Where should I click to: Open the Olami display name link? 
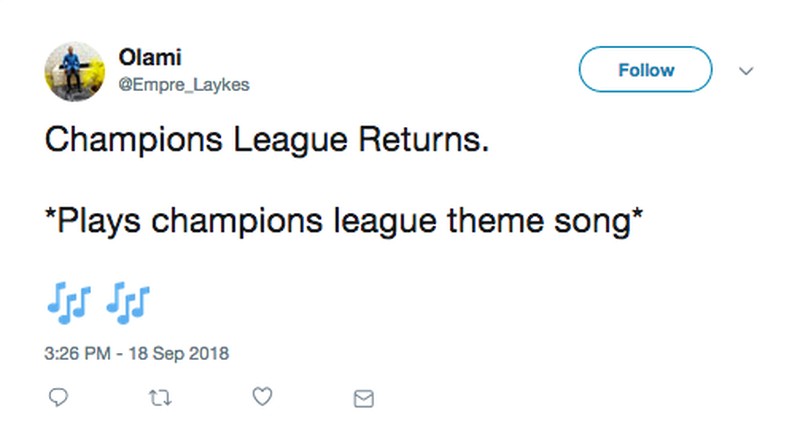click(x=151, y=59)
